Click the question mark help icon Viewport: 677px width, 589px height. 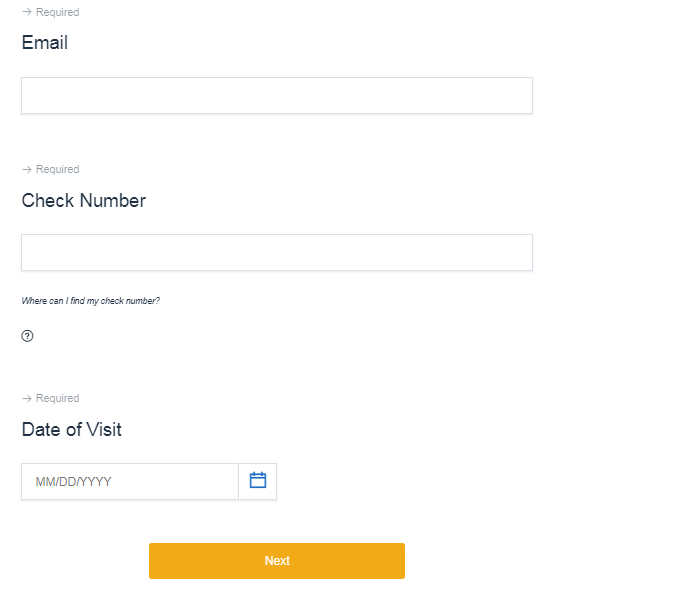point(27,336)
